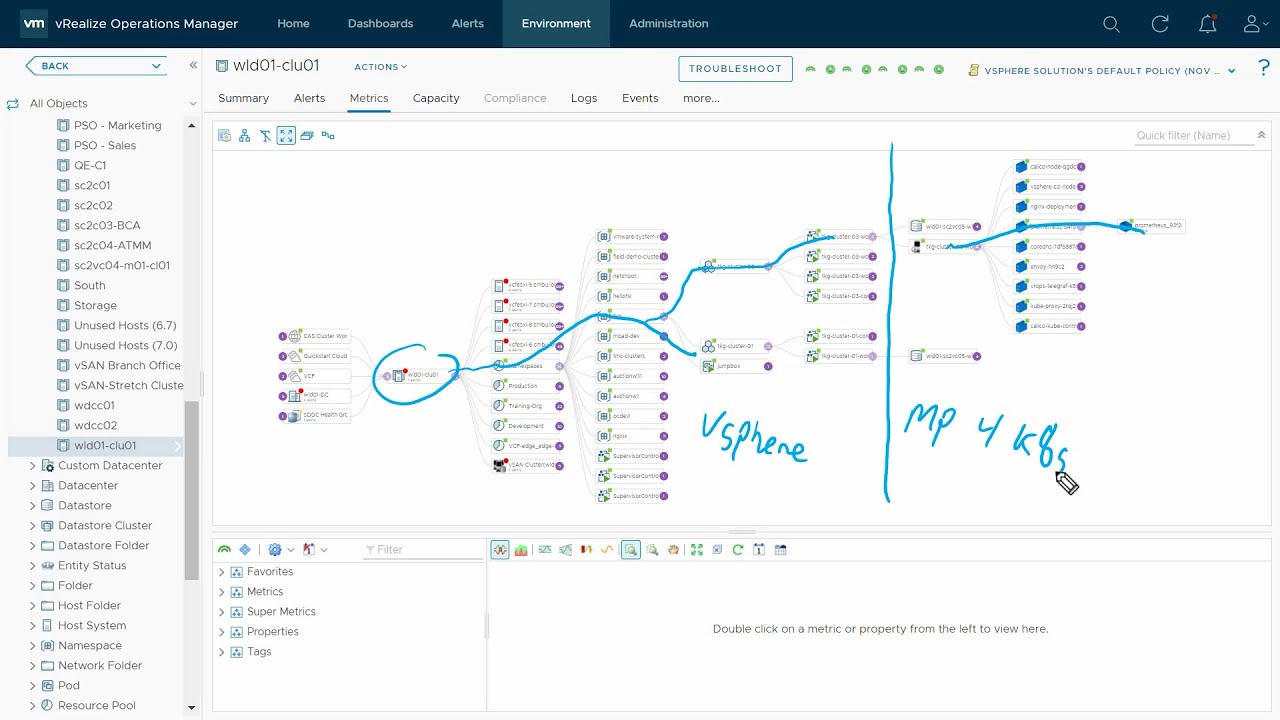This screenshot has height=720, width=1280.
Task: Toggle the anomalies red-green icon
Action: 587,550
